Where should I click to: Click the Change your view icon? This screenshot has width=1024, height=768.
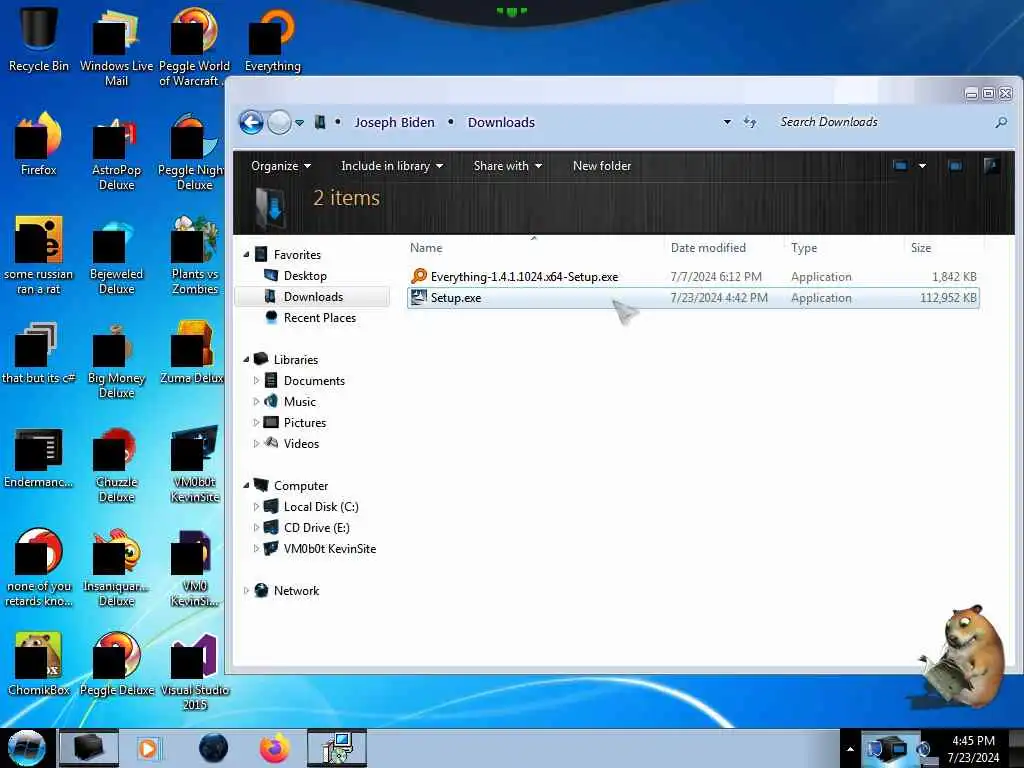pos(900,166)
